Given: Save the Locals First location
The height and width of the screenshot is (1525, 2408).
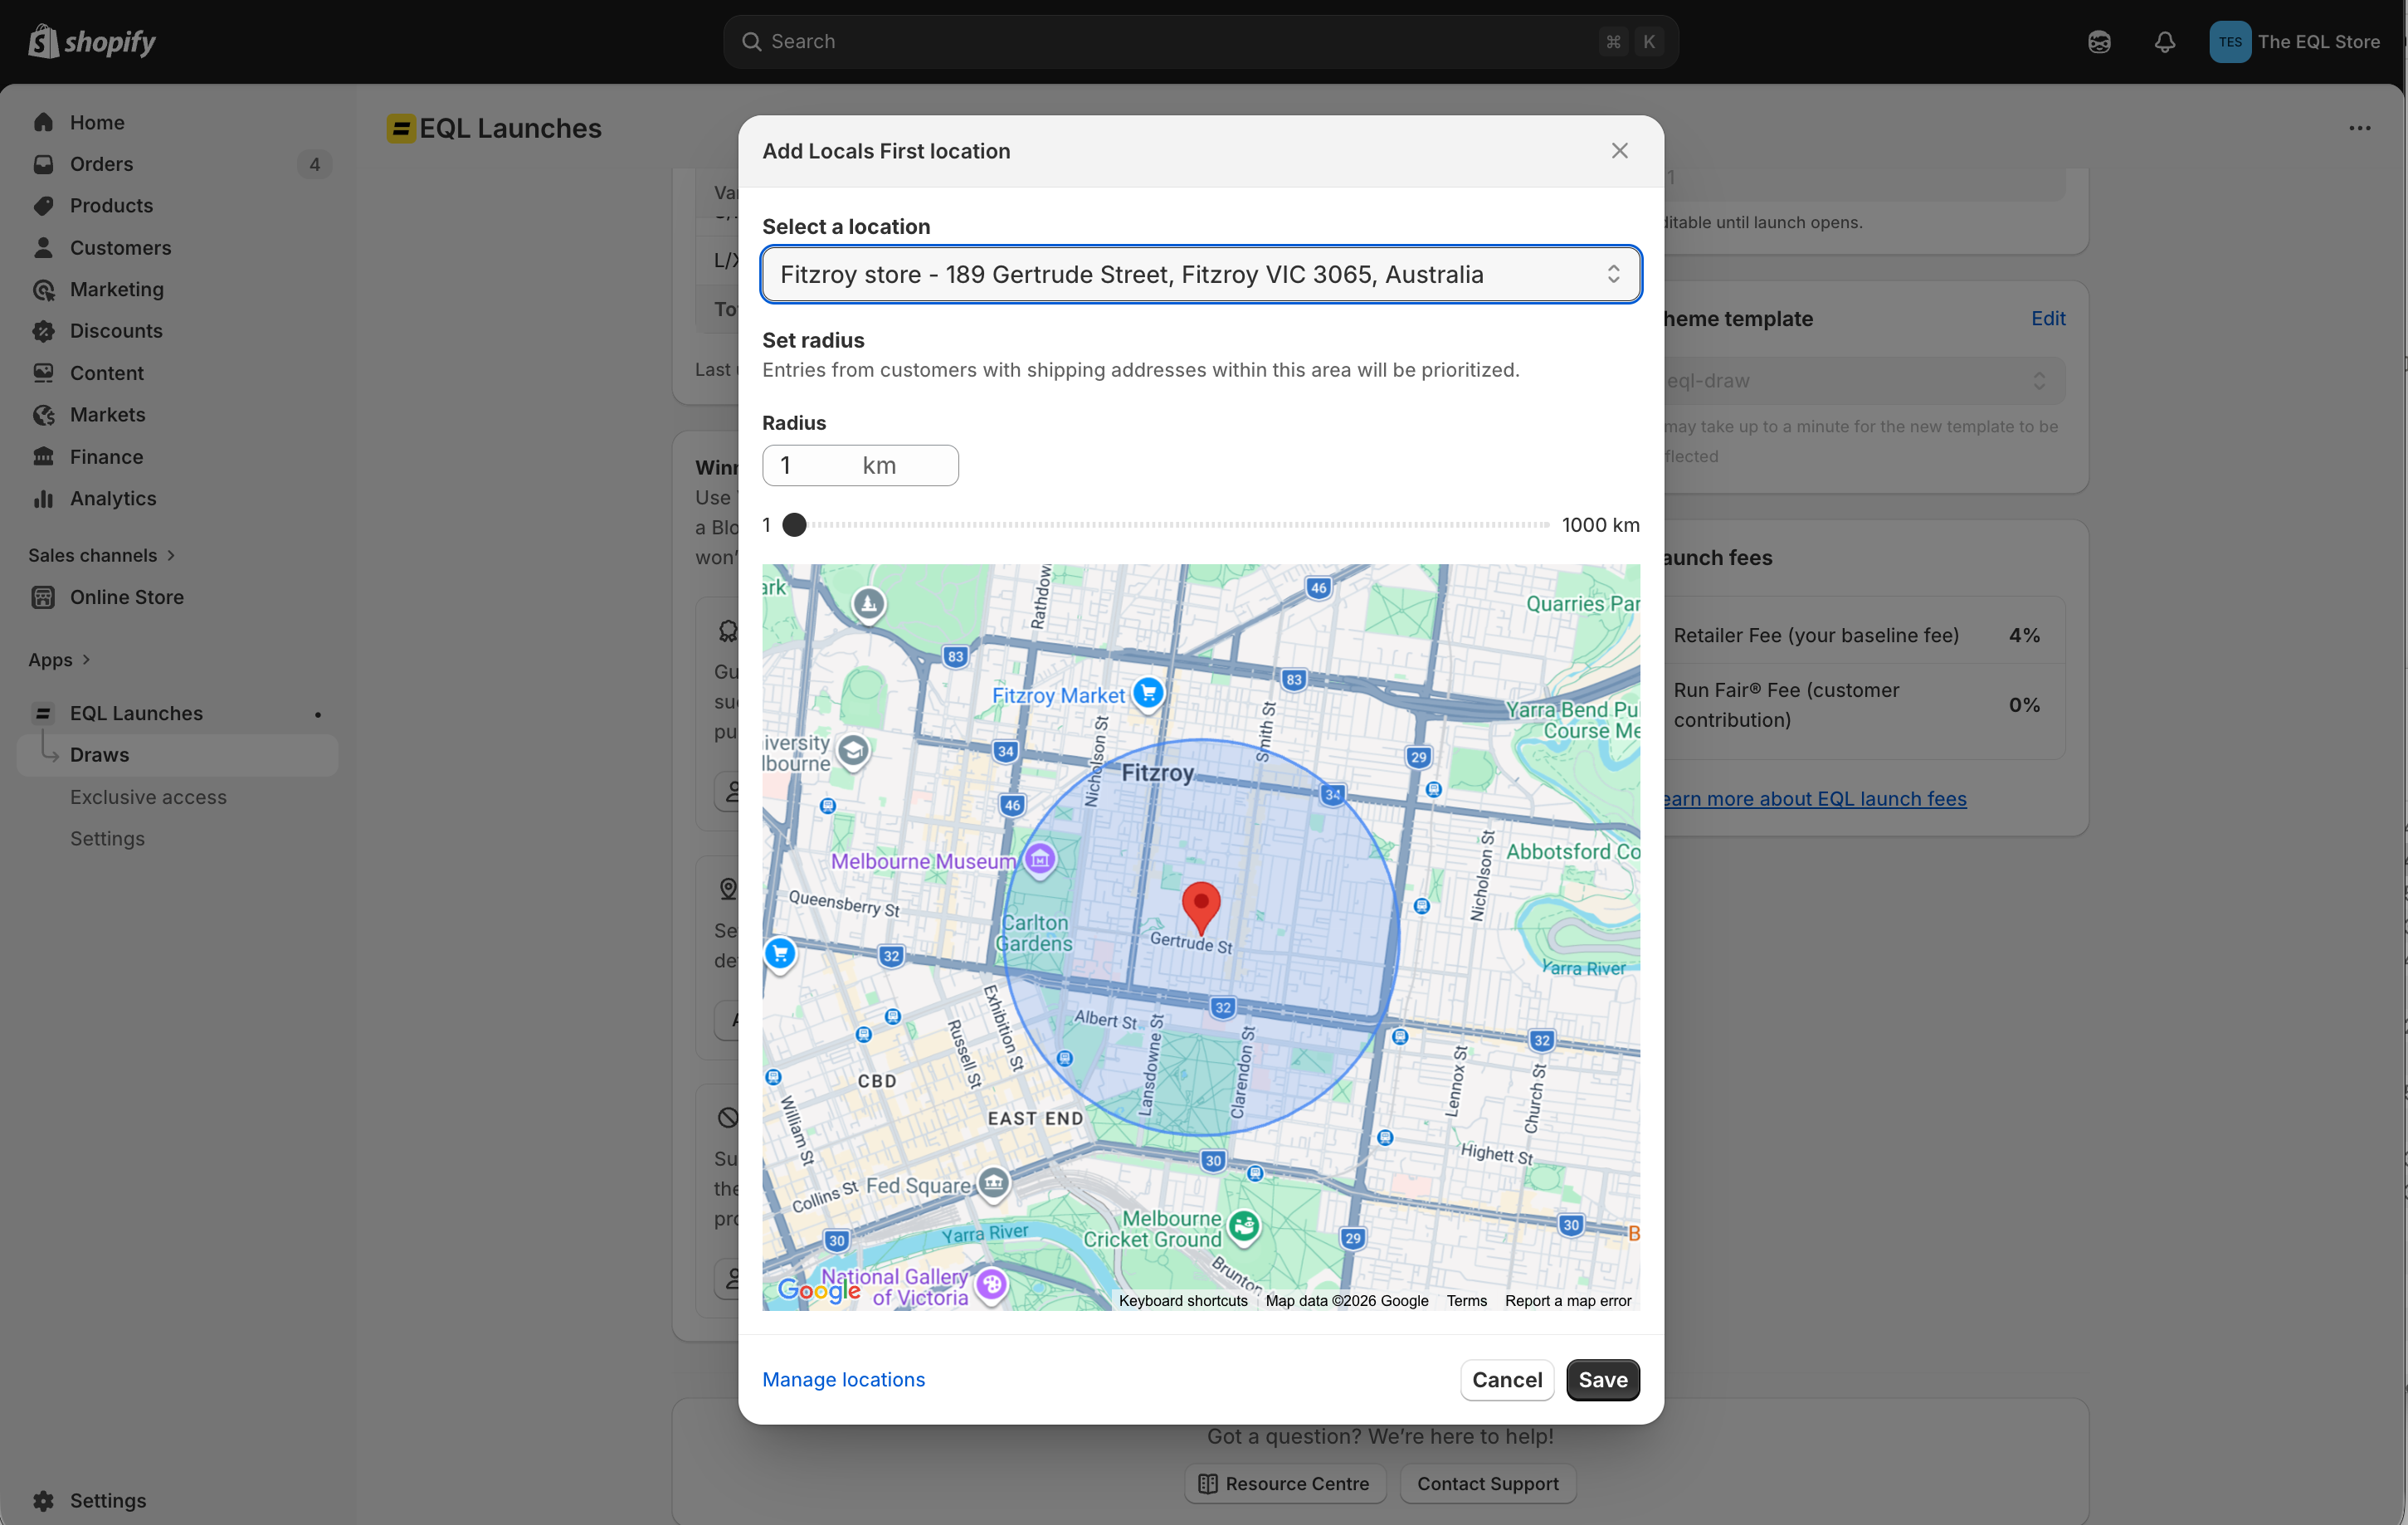Looking at the screenshot, I should click(1603, 1380).
